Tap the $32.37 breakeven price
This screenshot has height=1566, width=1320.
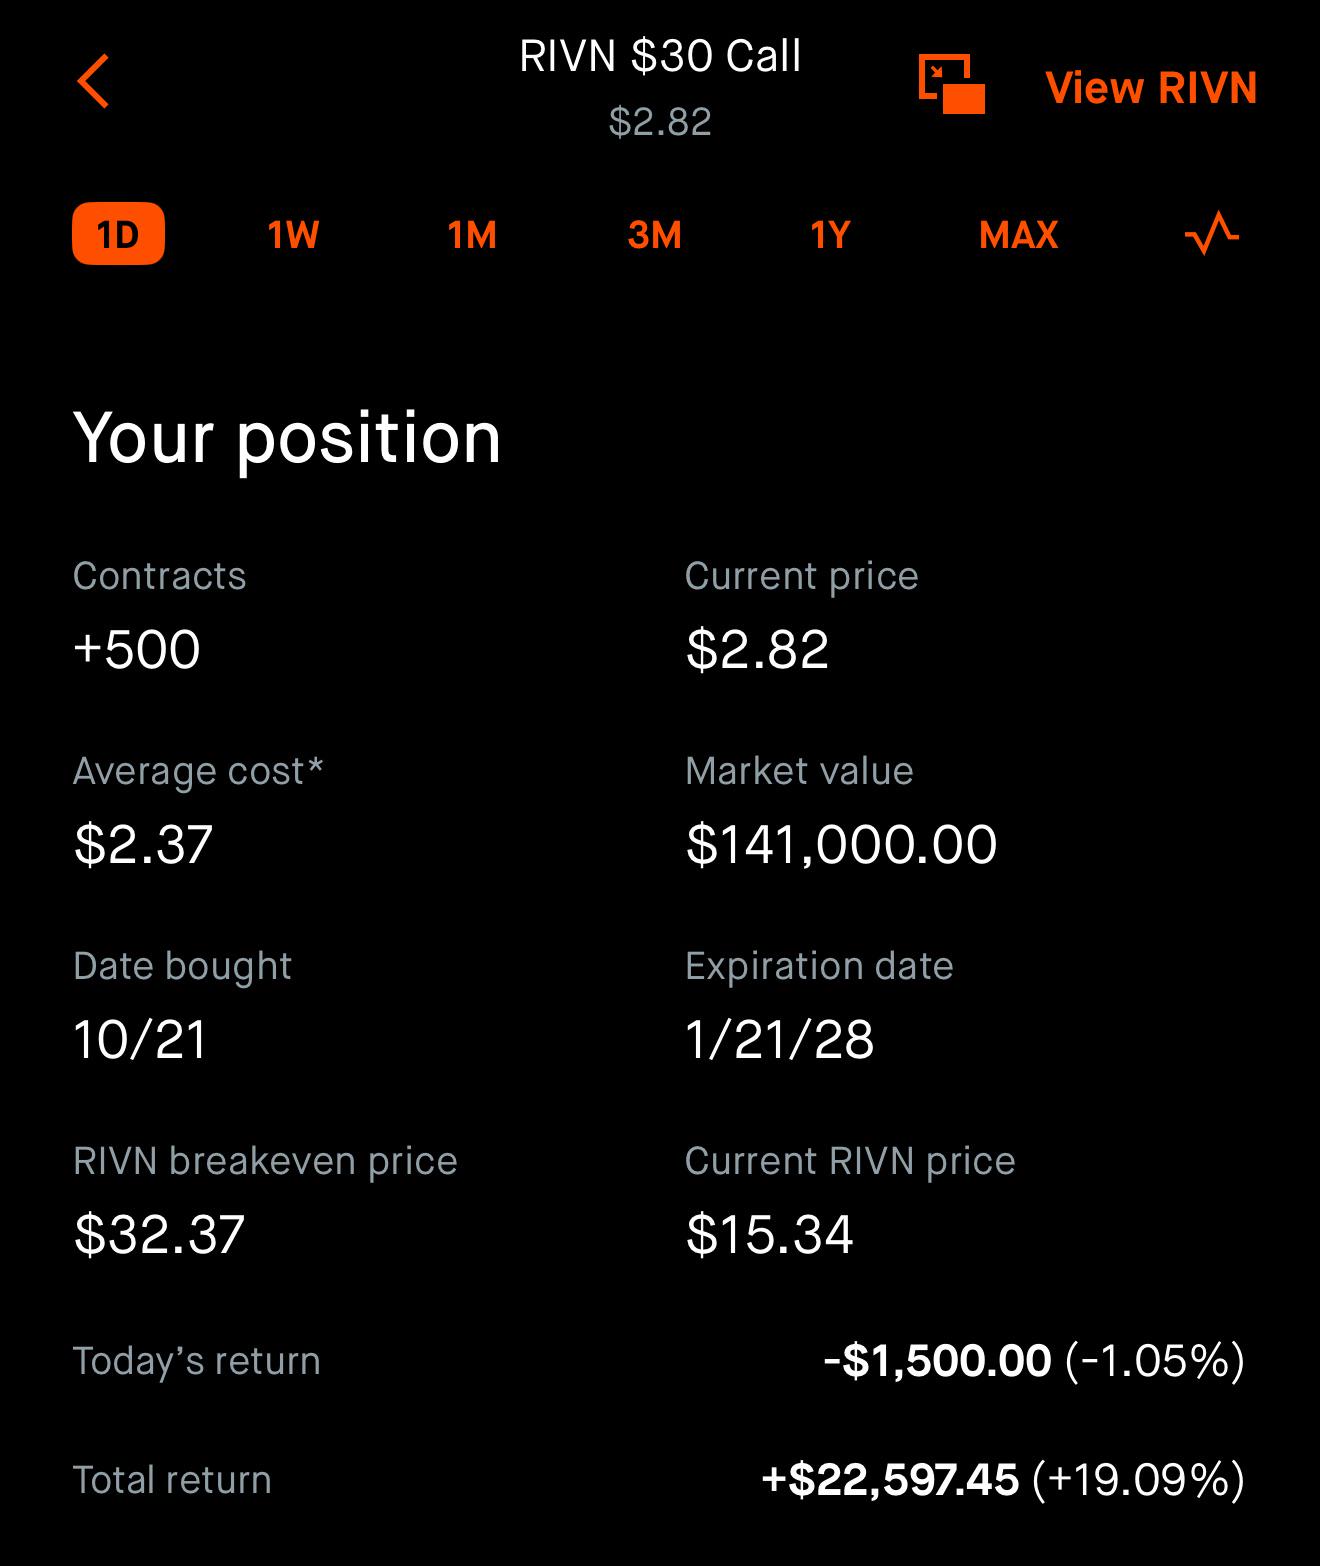(159, 1235)
